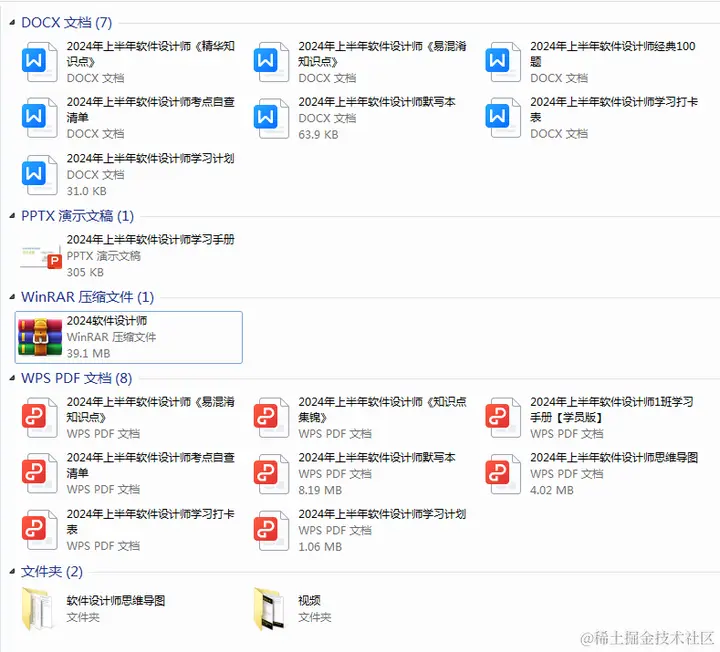This screenshot has width=720, height=652.
Task: Select file name 2024年上半年软件设计师学习手册
Action: [151, 240]
